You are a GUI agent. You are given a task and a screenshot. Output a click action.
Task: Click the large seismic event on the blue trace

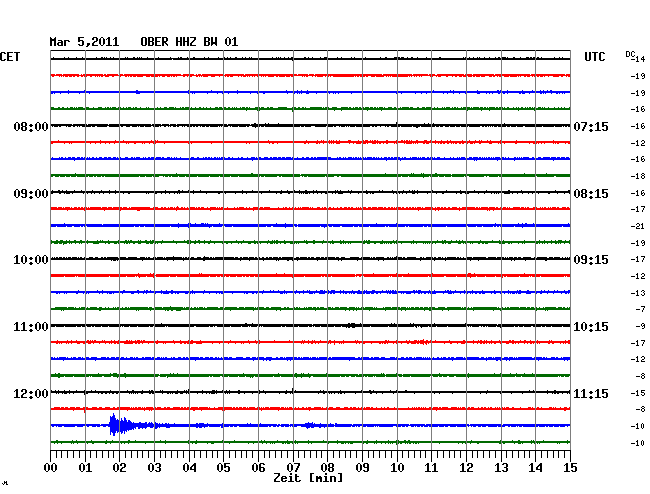tap(120, 425)
